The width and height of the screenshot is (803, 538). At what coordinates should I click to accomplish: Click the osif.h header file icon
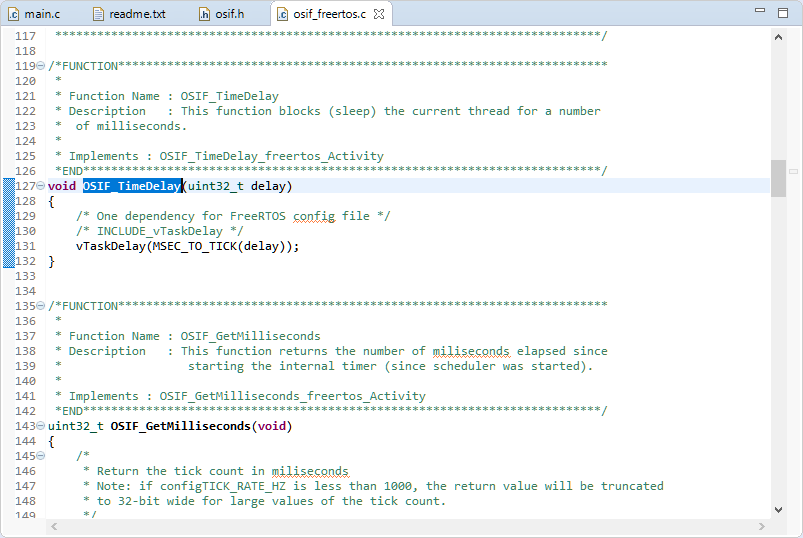(x=205, y=14)
